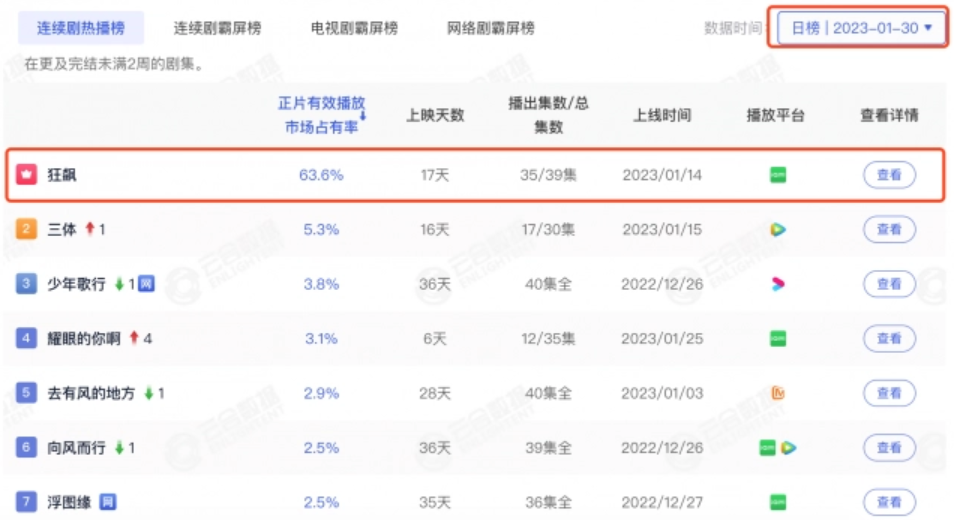The width and height of the screenshot is (954, 520).
Task: Click the rank 3 badge for 少年歌行
Action: click(26, 283)
